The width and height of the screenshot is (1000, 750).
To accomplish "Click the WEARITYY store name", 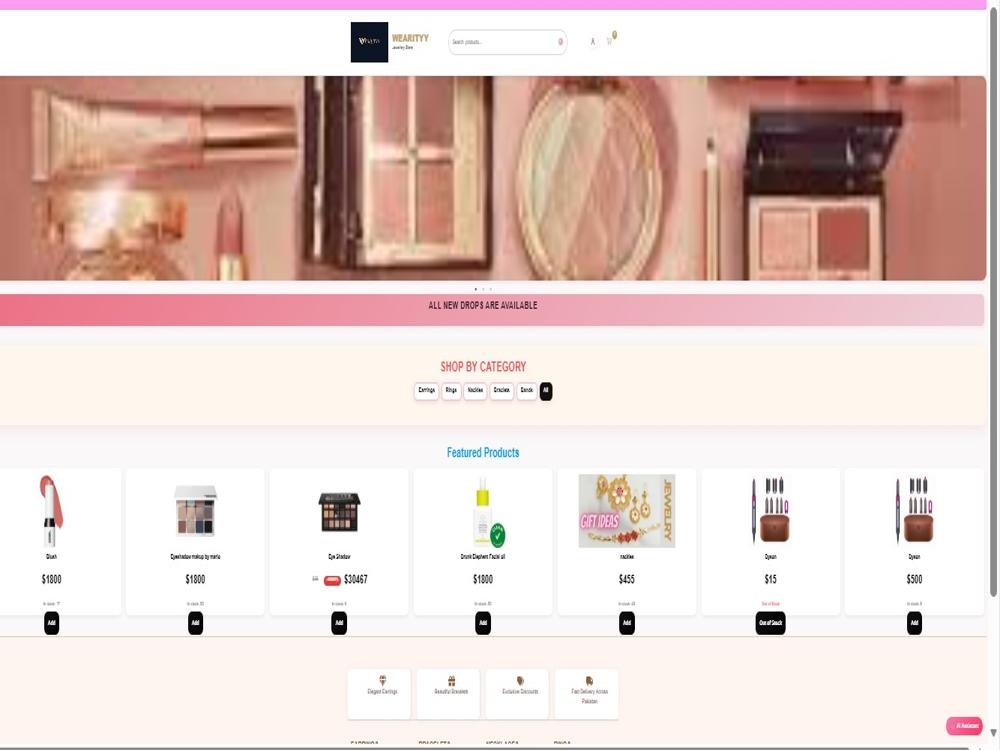I will [x=410, y=38].
